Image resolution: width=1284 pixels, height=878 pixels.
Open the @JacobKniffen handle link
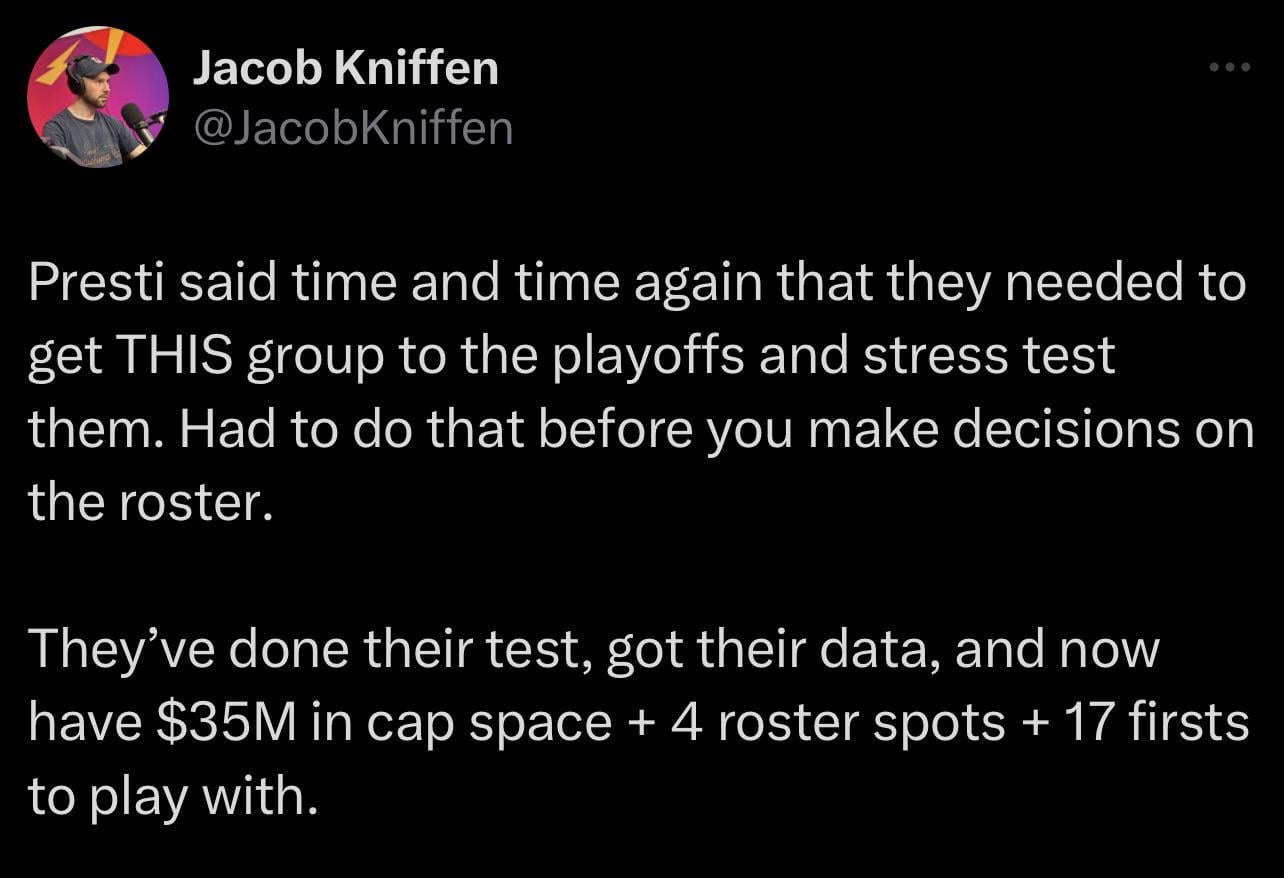tap(352, 128)
